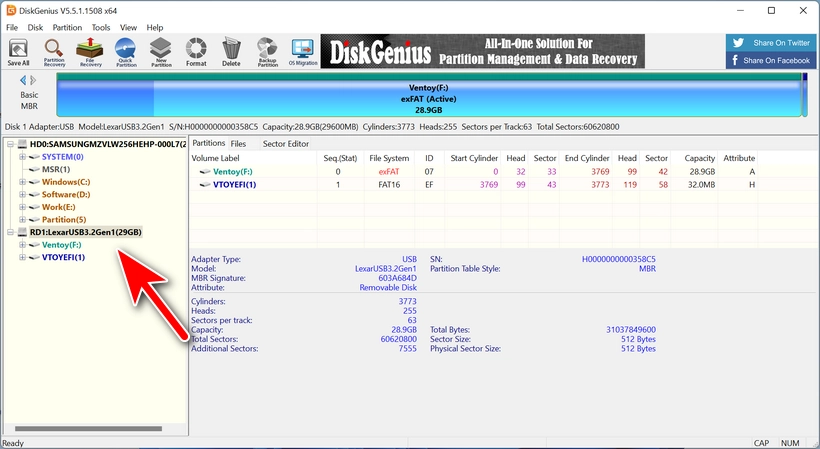Click the MBR Signature value 603A684D

click(x=397, y=278)
